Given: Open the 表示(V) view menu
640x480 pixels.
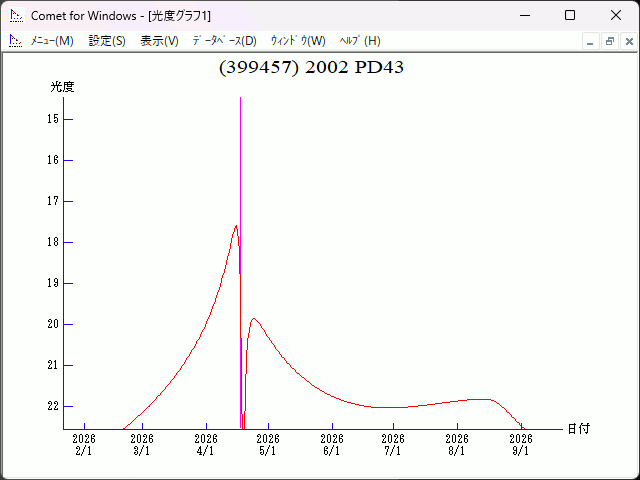Looking at the screenshot, I should tap(159, 41).
